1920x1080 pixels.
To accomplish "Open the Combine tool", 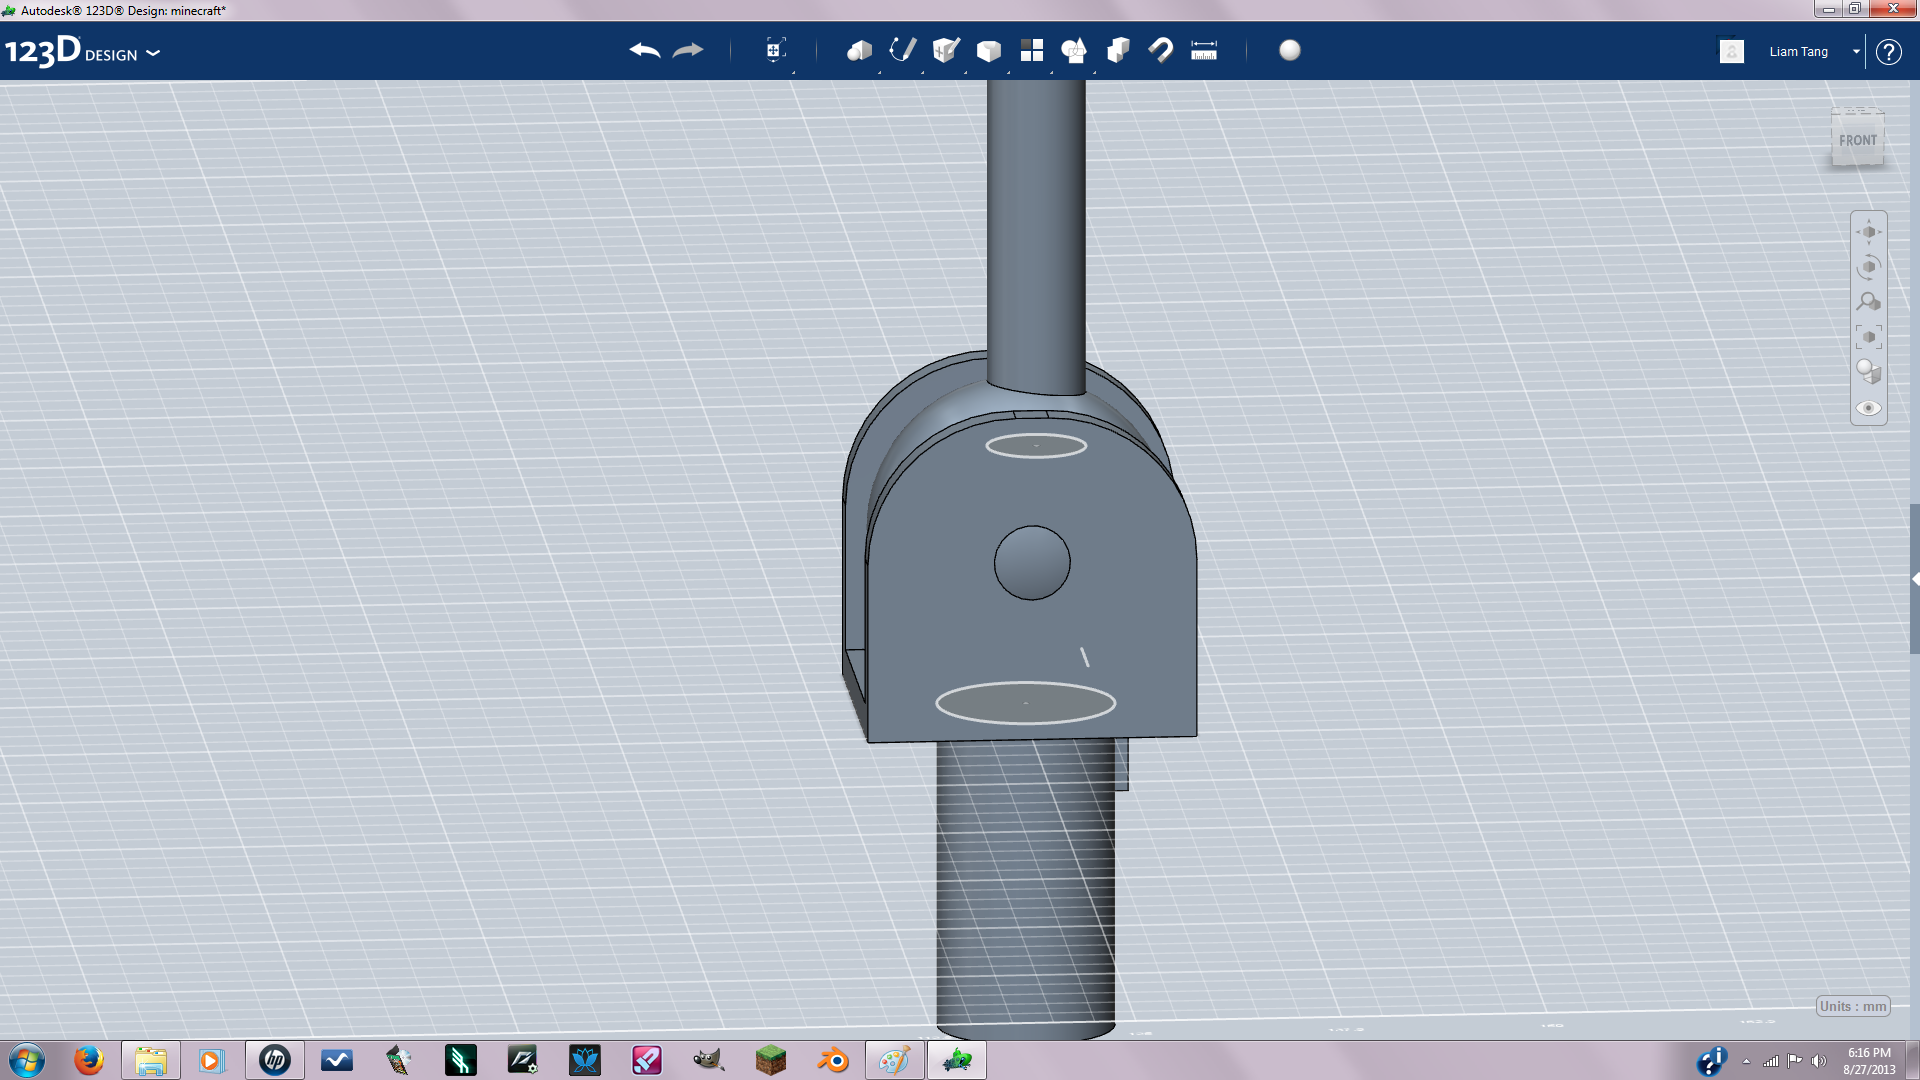I will click(x=1118, y=50).
